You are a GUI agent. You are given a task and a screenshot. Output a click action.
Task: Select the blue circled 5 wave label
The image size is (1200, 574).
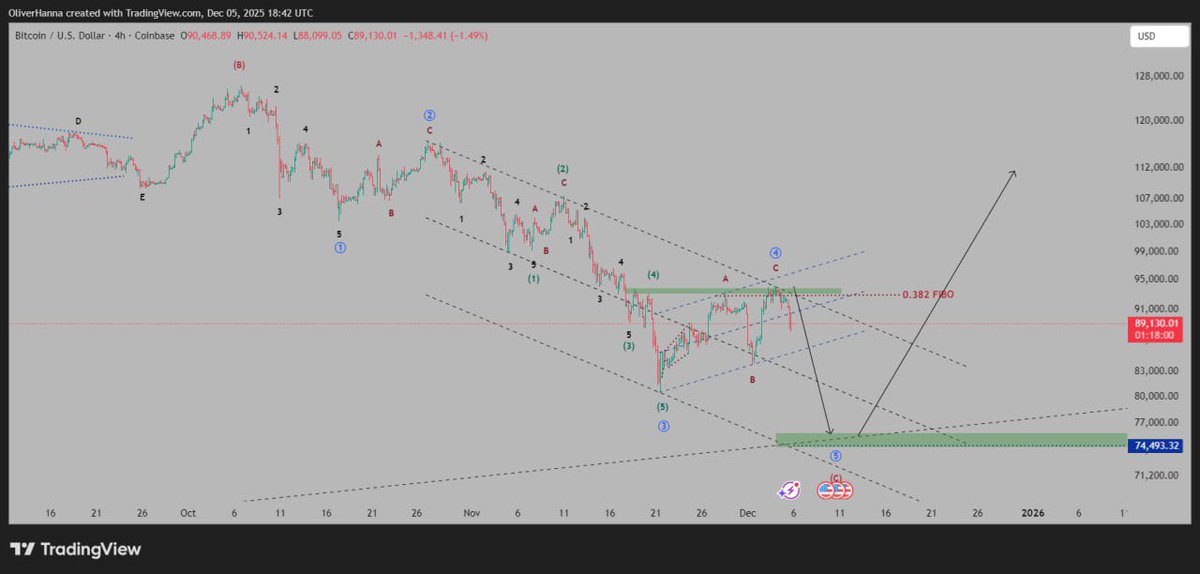pos(836,455)
